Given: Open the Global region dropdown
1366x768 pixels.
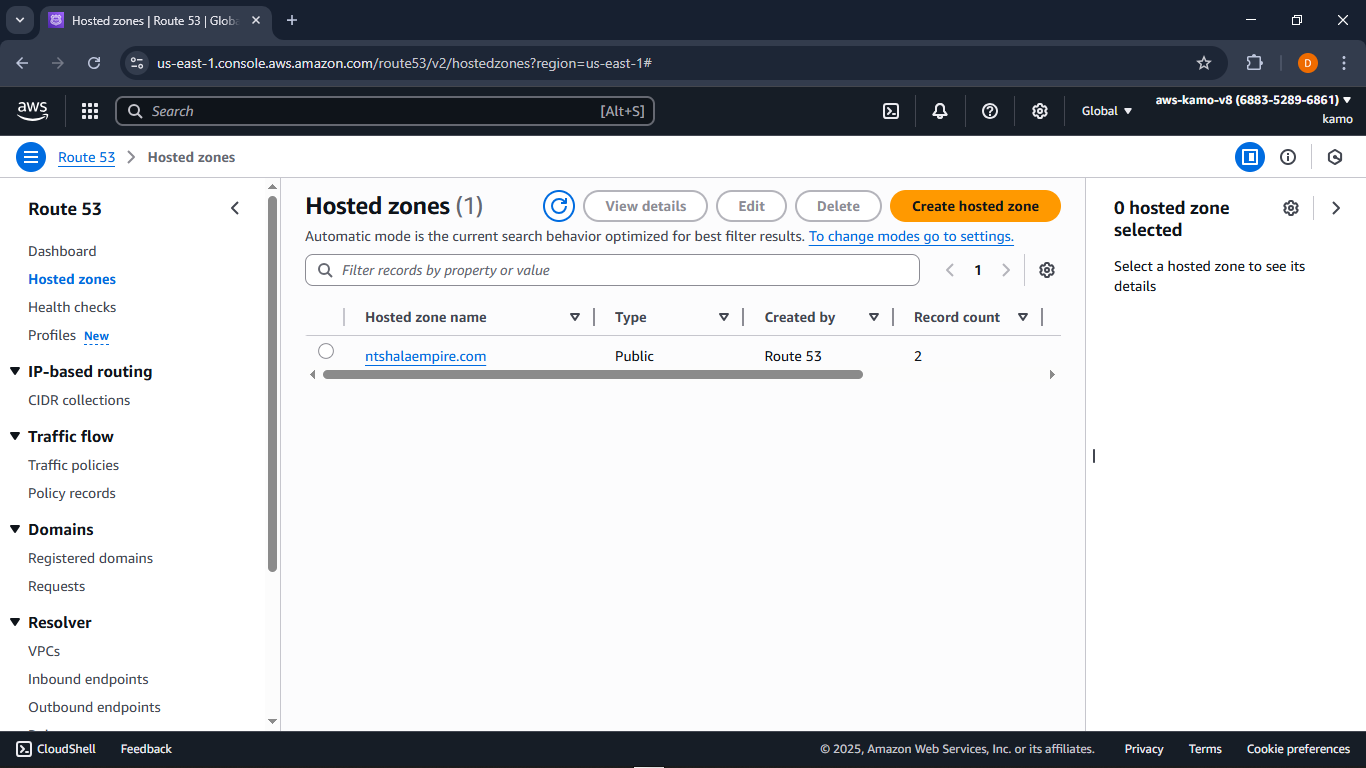Looking at the screenshot, I should click(x=1107, y=111).
